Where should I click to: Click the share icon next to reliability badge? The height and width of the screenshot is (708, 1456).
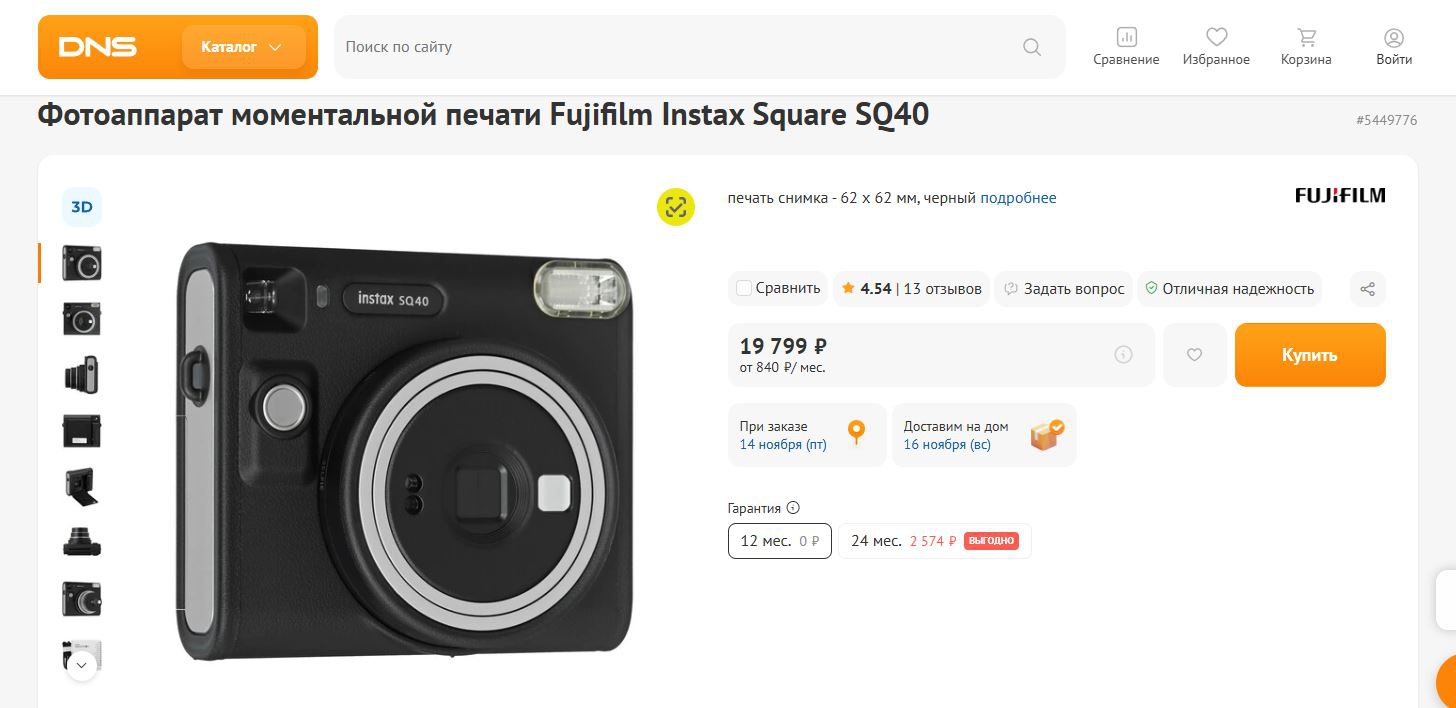point(1368,289)
